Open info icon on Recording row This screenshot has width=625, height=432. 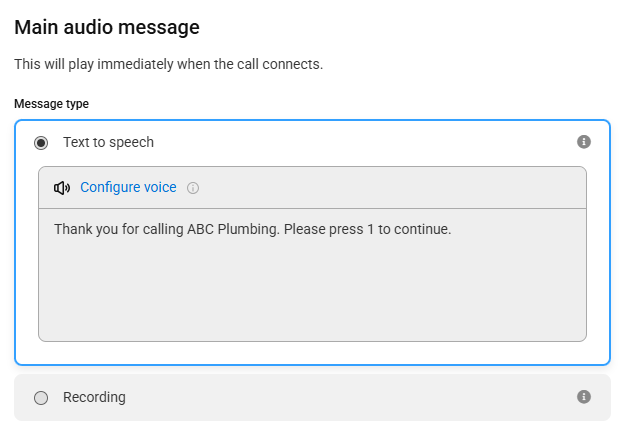(x=584, y=397)
